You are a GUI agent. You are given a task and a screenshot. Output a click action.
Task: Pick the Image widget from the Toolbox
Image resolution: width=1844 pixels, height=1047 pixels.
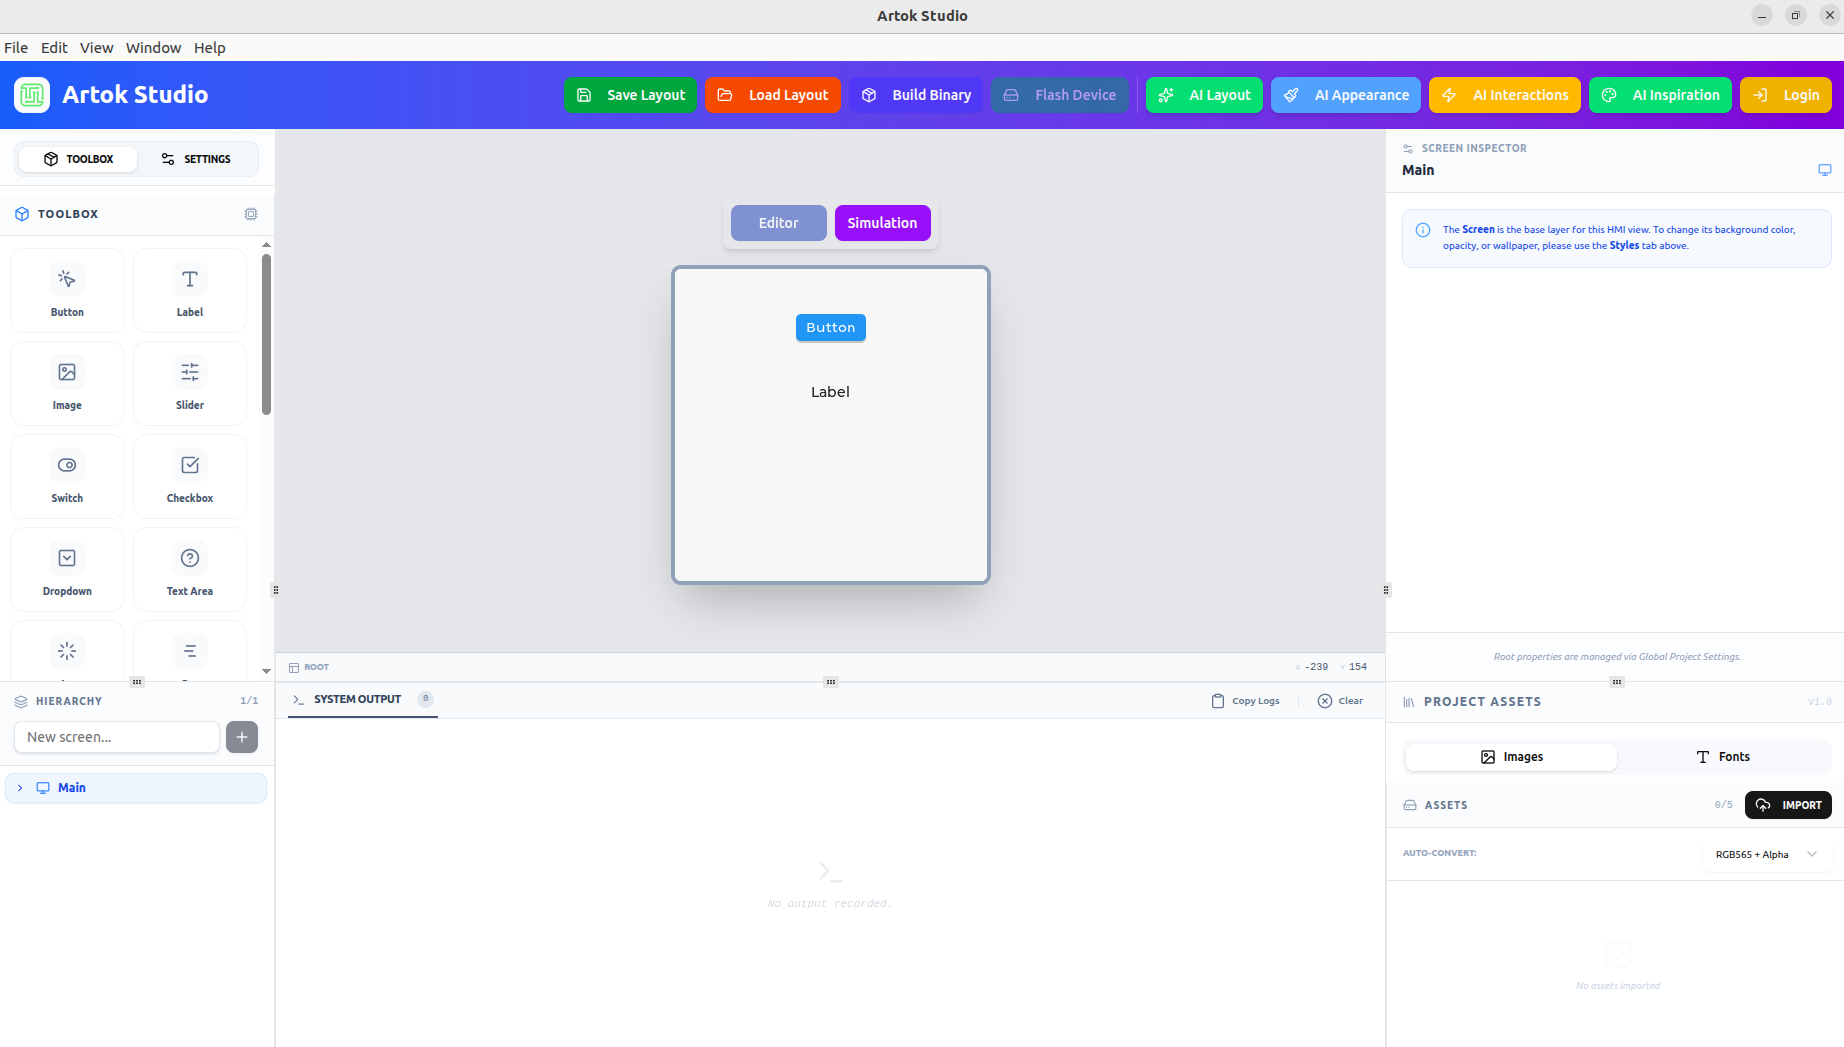click(66, 383)
